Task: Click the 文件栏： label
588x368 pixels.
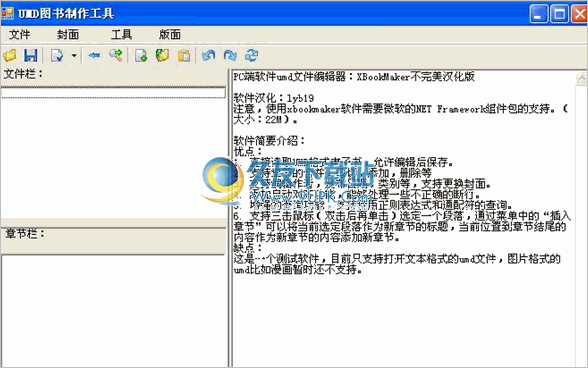Action: 23,74
